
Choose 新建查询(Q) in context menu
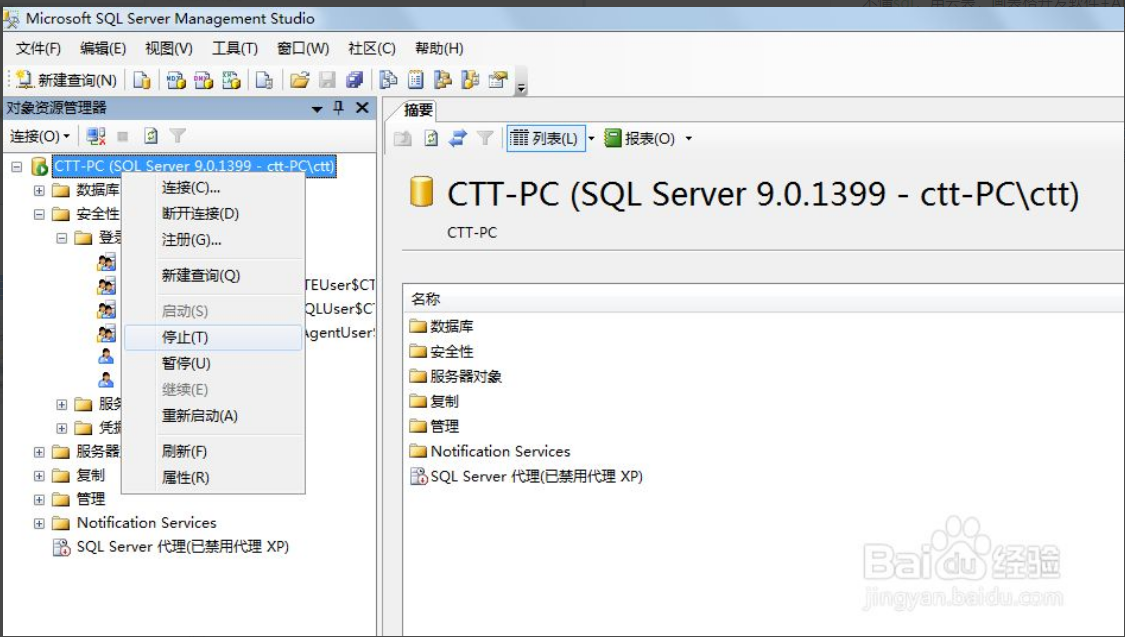[x=213, y=275]
